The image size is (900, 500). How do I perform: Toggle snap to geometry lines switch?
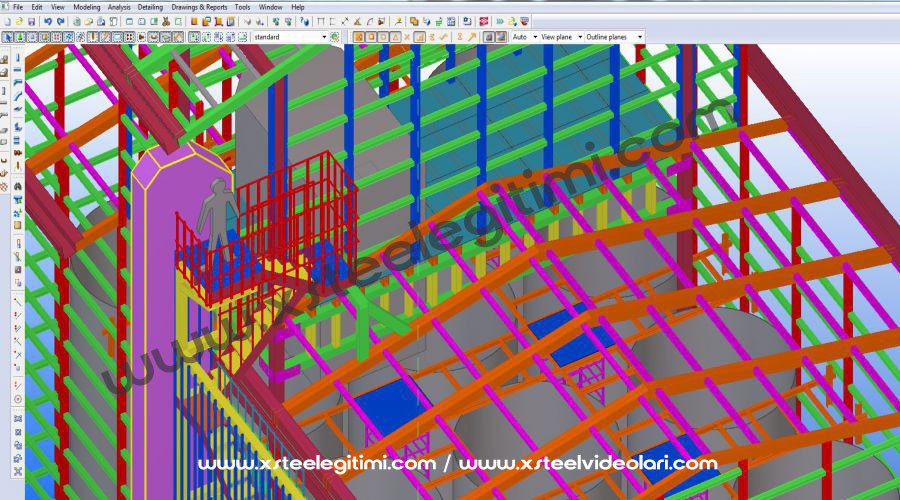coord(501,37)
